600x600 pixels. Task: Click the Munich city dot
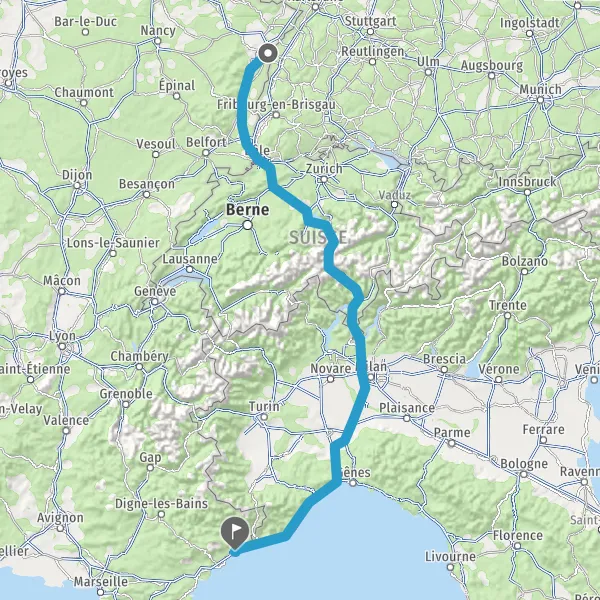pyautogui.click(x=540, y=100)
